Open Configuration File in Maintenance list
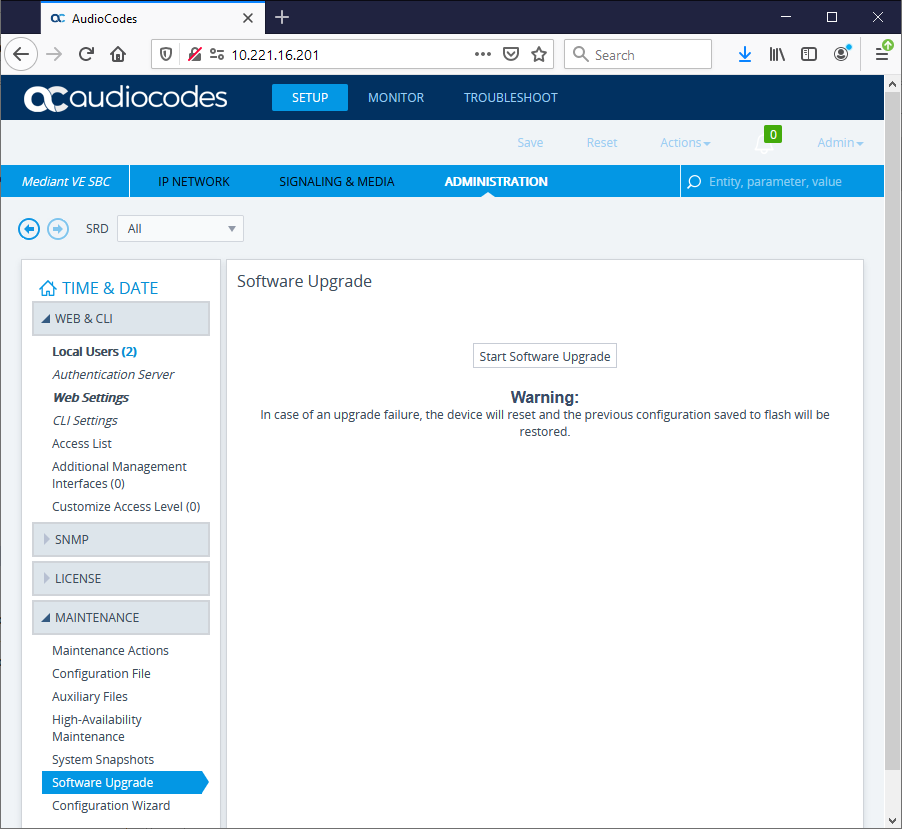This screenshot has width=902, height=829. point(101,673)
